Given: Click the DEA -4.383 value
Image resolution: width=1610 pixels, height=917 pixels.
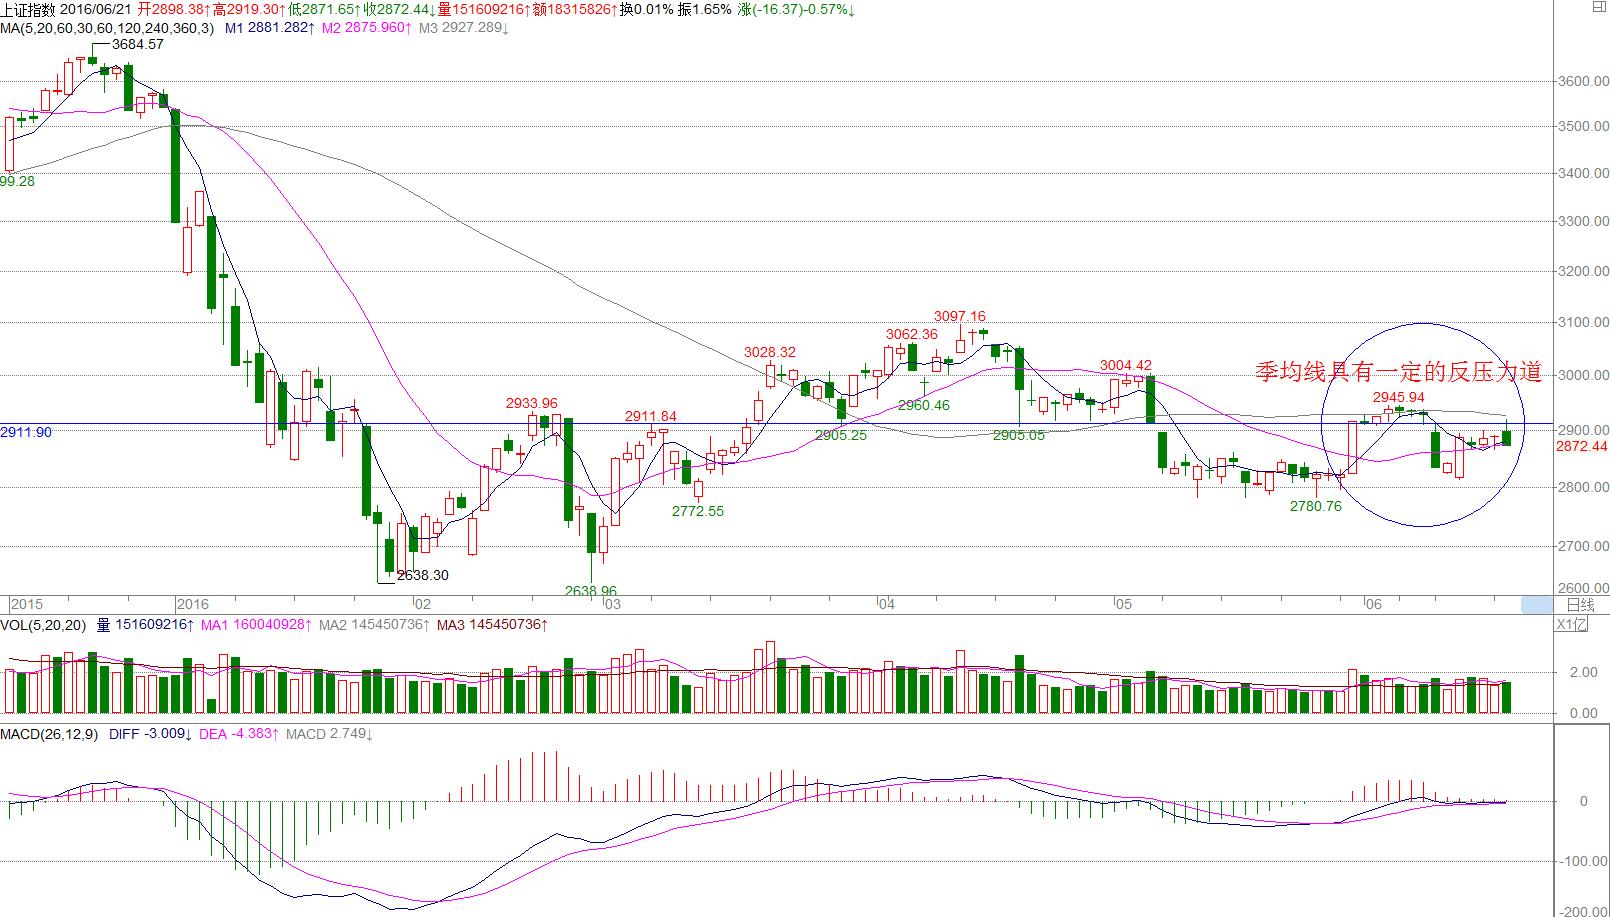Looking at the screenshot, I should pos(240,734).
